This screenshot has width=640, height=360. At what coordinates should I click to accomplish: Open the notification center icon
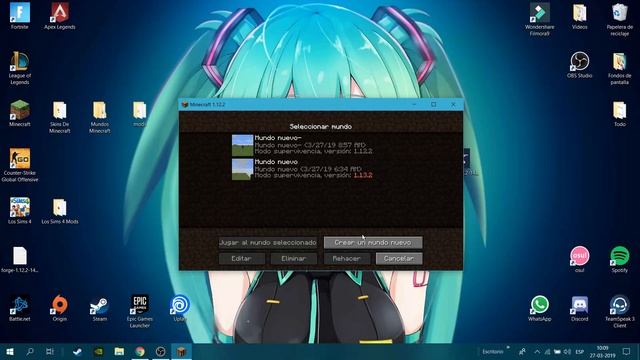(x=627, y=351)
